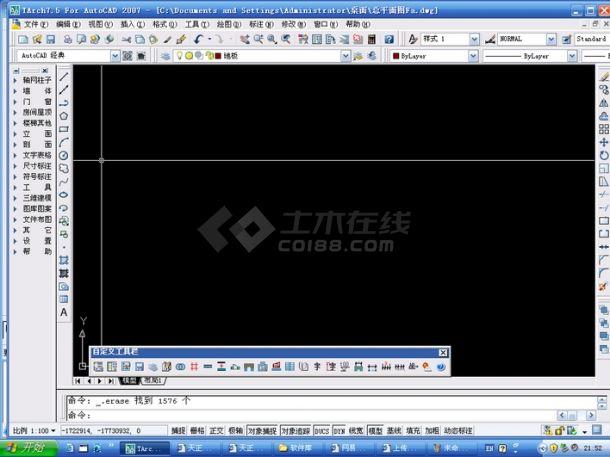This screenshot has height=457, width=610.
Task: Toggle 捕捉 snap mode in status bar
Action: tap(178, 431)
